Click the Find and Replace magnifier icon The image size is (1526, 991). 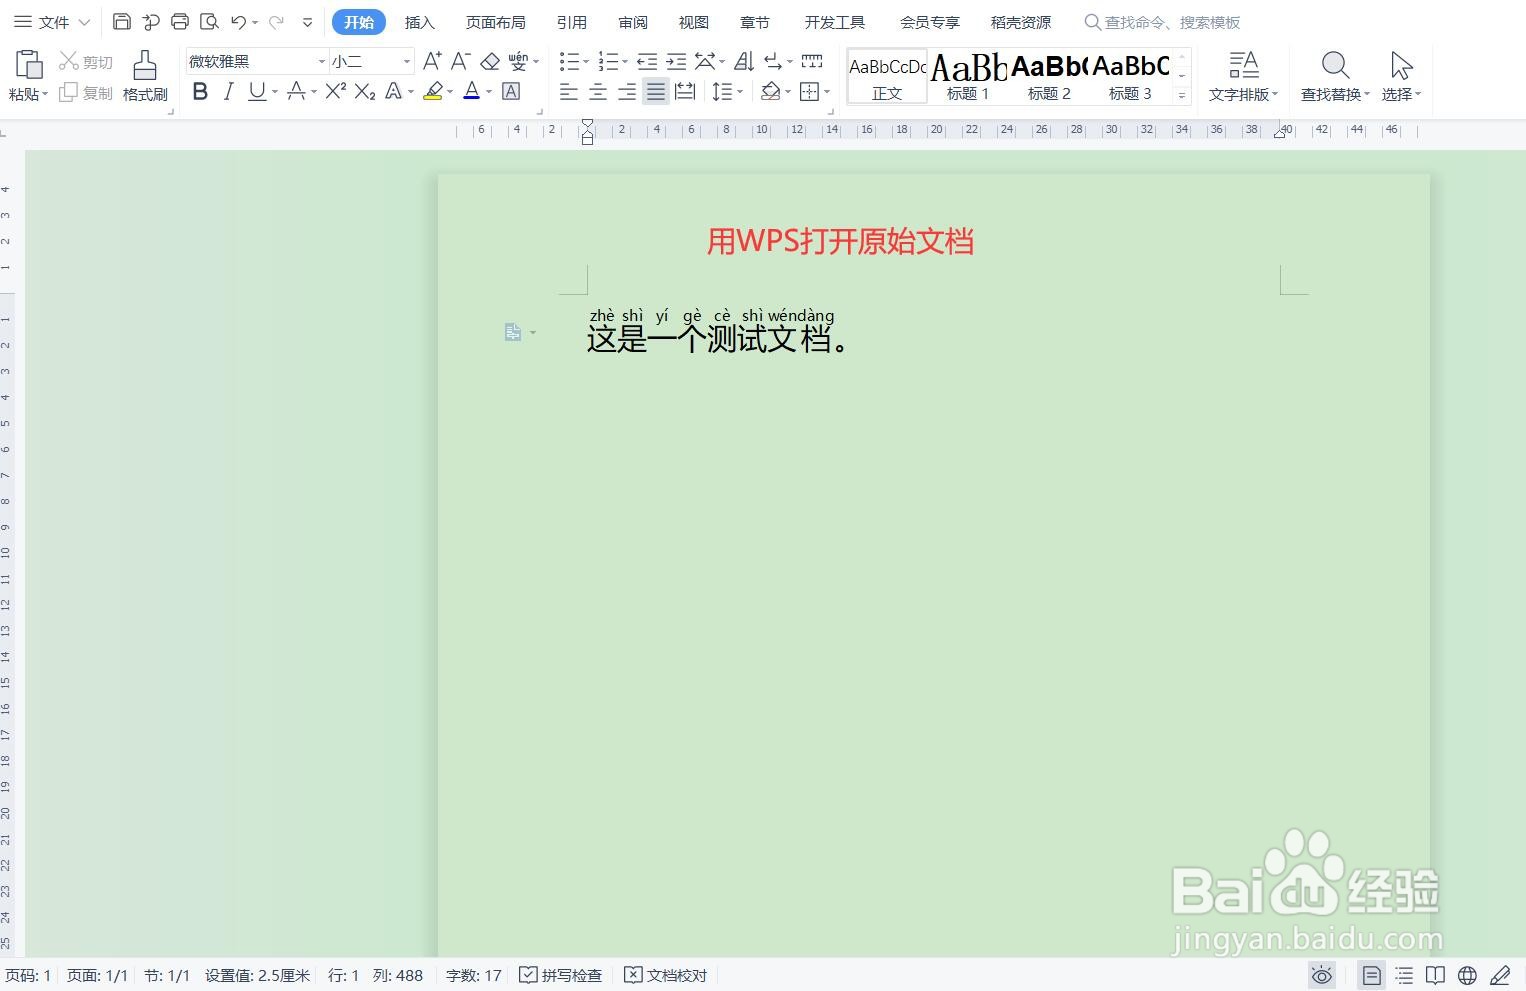pyautogui.click(x=1335, y=66)
